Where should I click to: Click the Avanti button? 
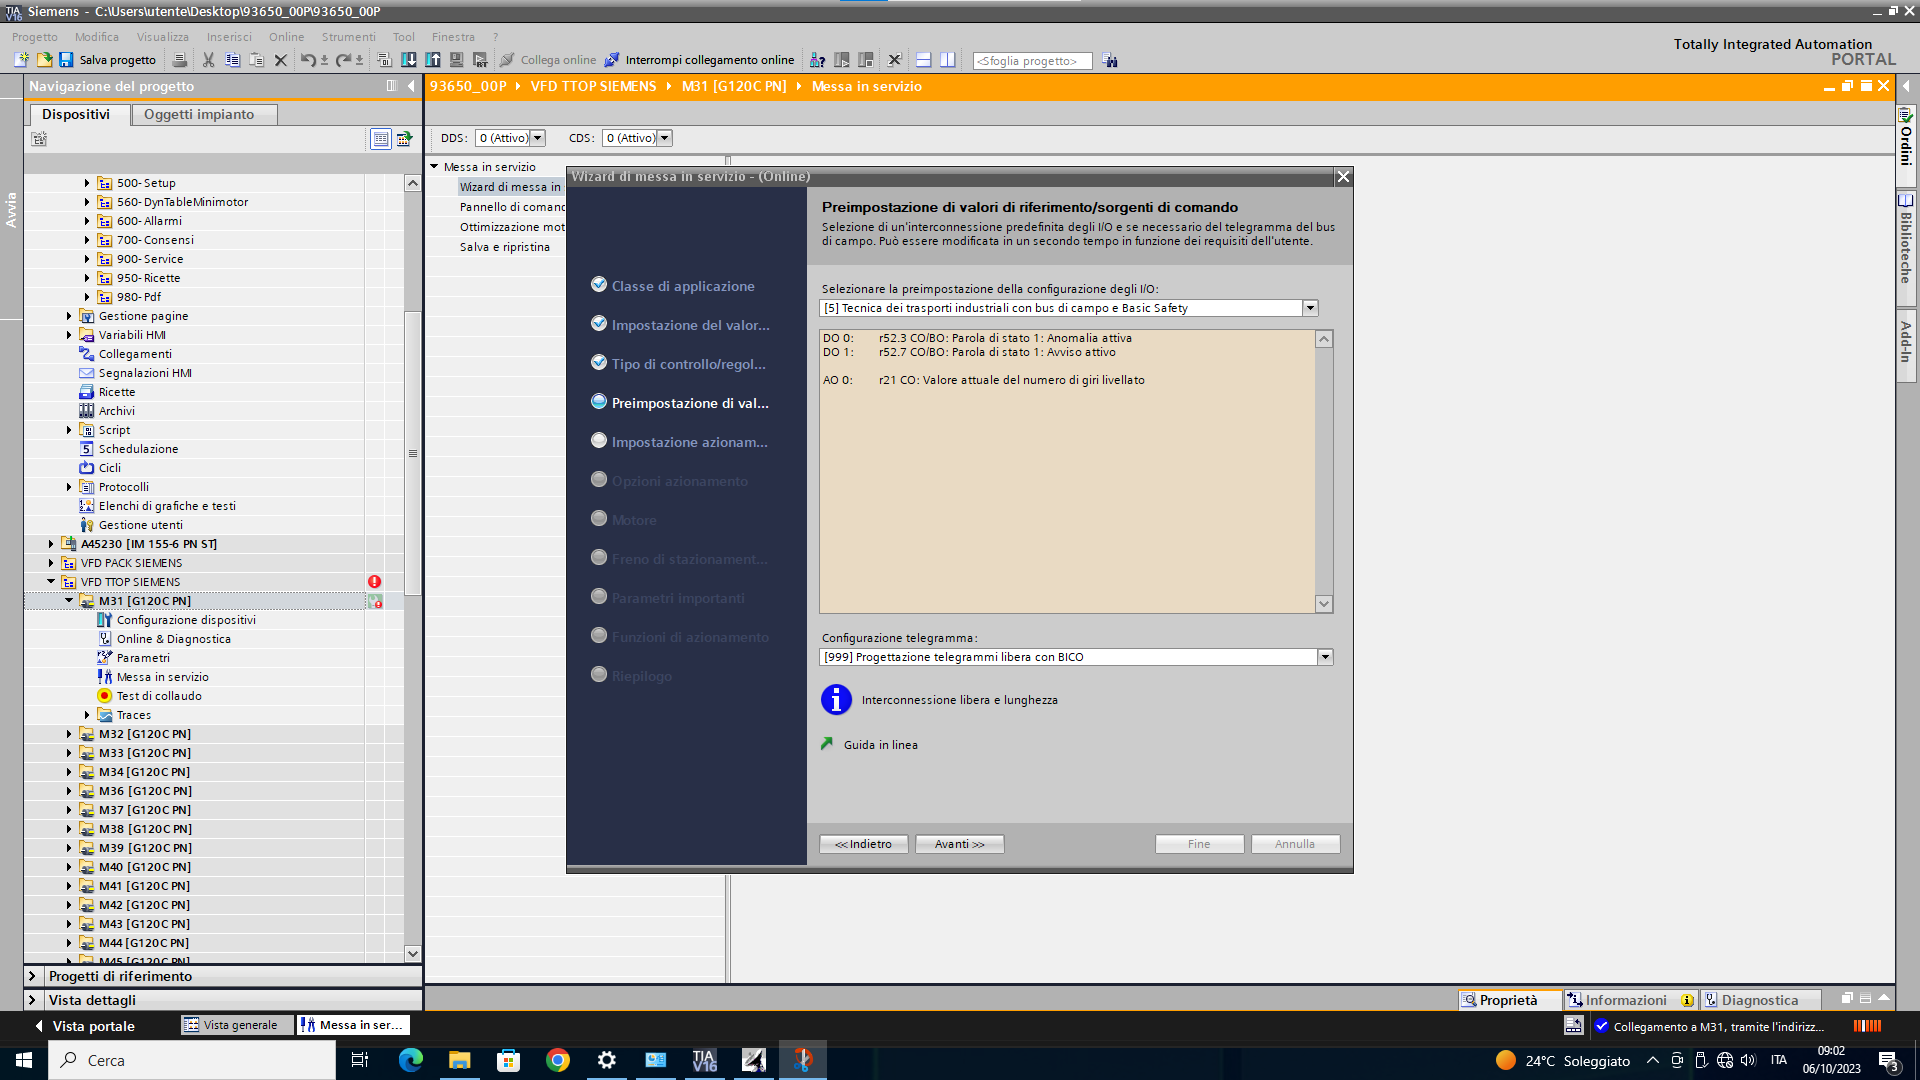959,844
